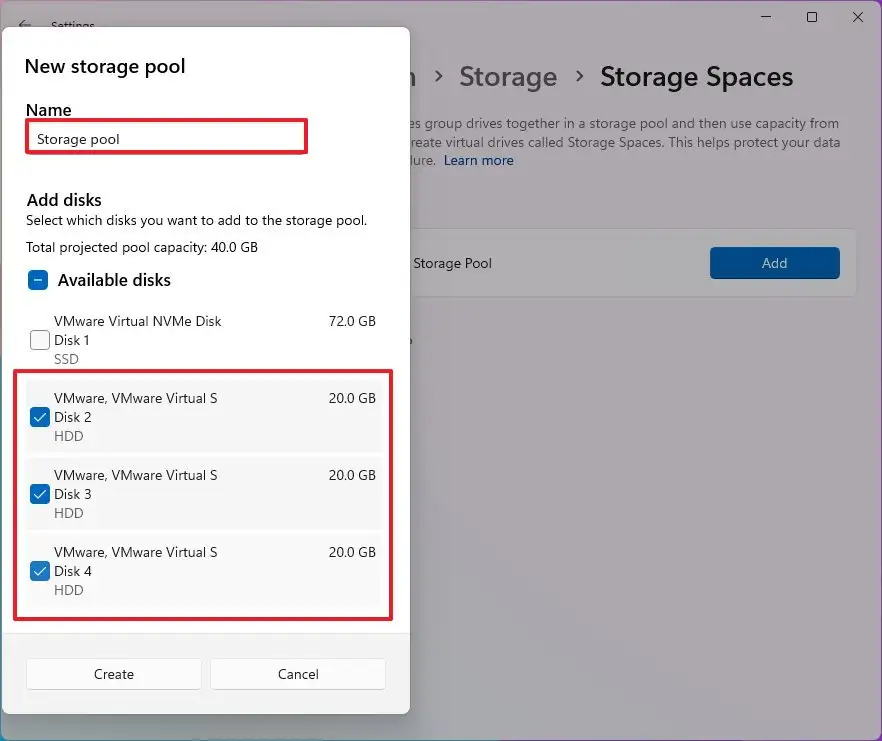Check Disk 1 VMware Virtual NVMe Disk

(x=39, y=339)
